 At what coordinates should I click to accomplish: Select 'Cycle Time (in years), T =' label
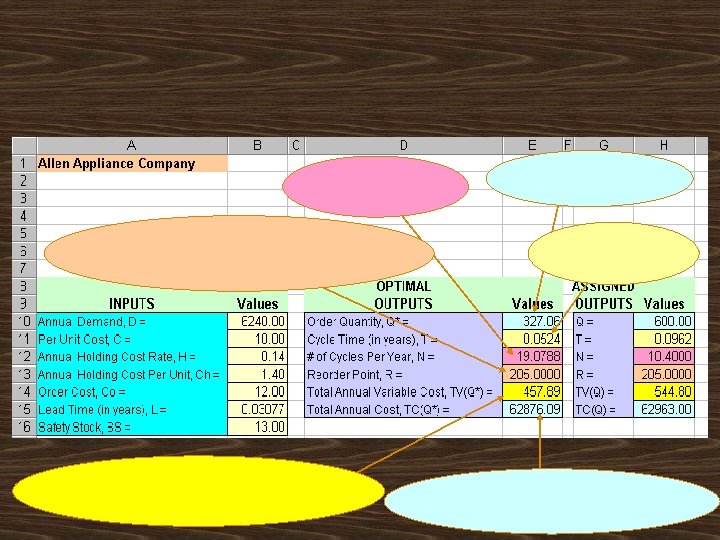point(403,339)
